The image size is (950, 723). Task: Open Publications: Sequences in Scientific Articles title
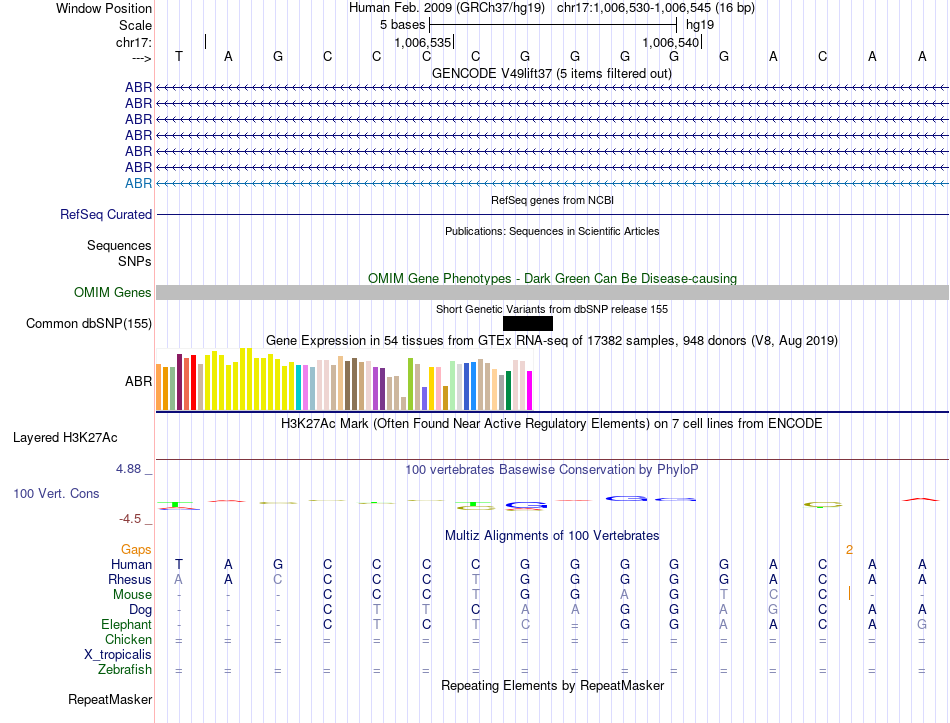click(552, 231)
